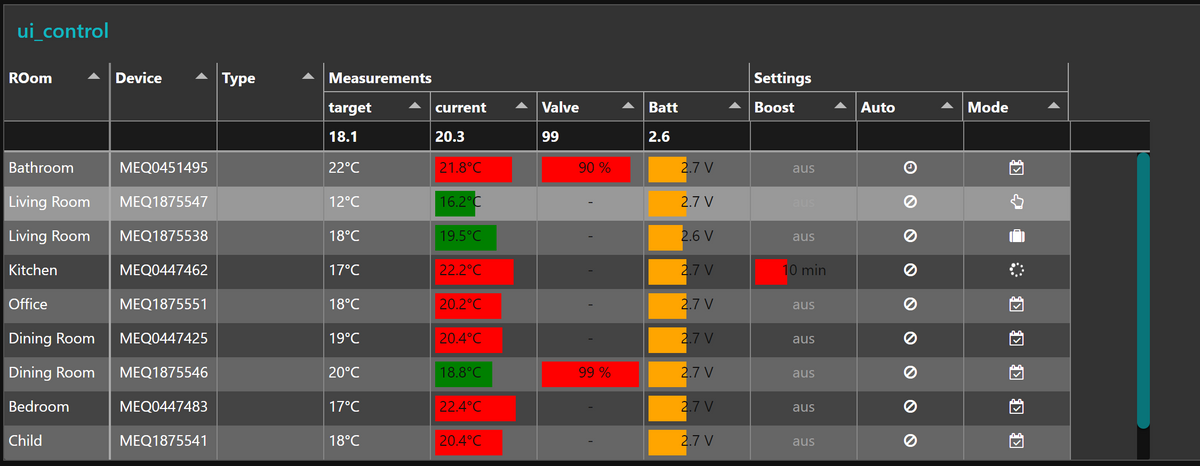The image size is (1200, 466).
Task: Click the calendar Mode icon in Office row
Action: (1017, 304)
